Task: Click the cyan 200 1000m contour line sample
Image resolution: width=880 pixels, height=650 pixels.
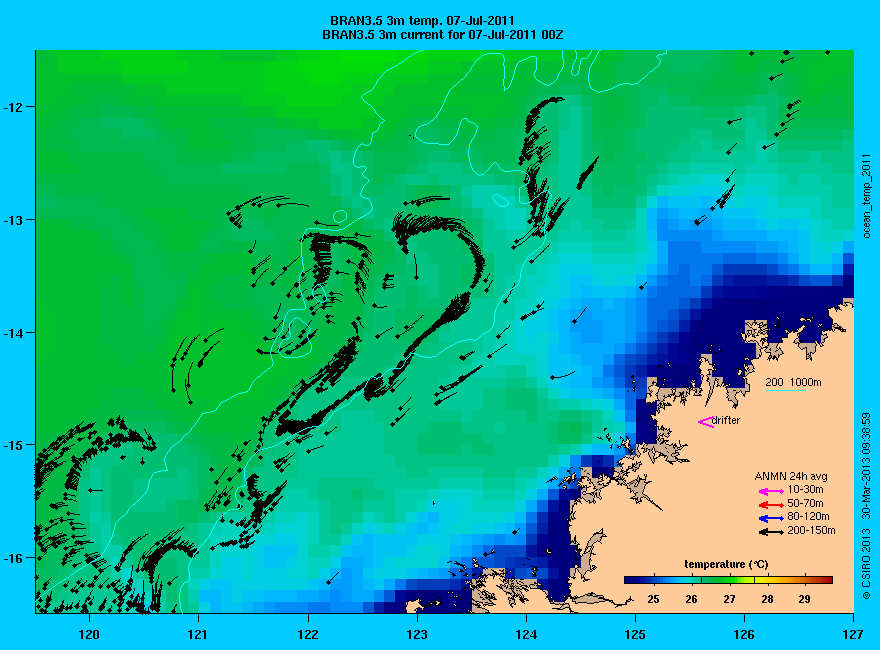Action: 786,390
